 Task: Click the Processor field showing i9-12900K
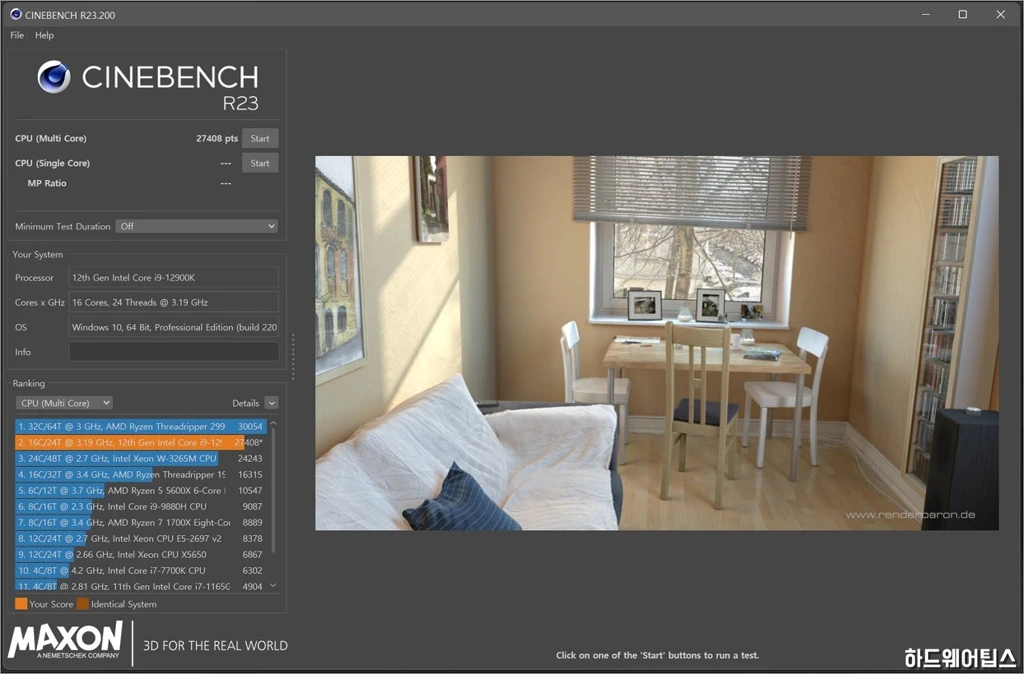click(174, 278)
